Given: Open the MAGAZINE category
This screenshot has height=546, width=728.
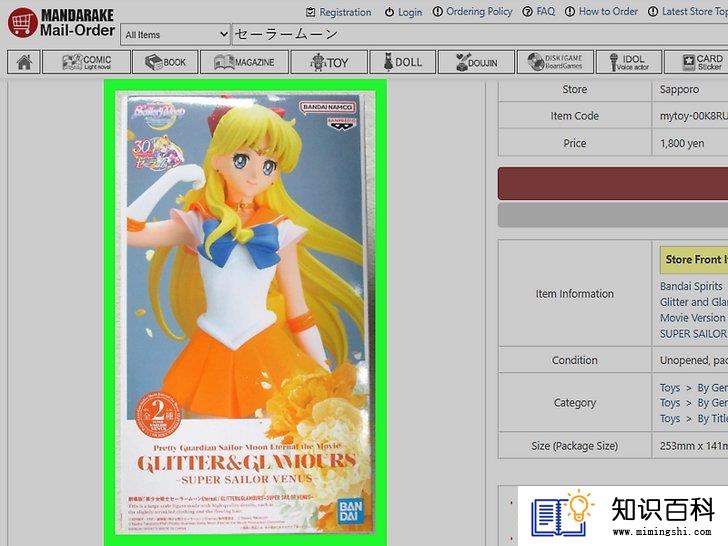Looking at the screenshot, I should (244, 62).
